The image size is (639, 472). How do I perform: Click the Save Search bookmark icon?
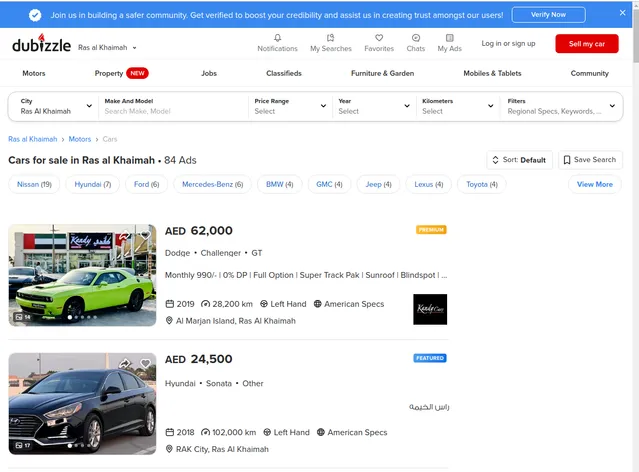(x=566, y=160)
